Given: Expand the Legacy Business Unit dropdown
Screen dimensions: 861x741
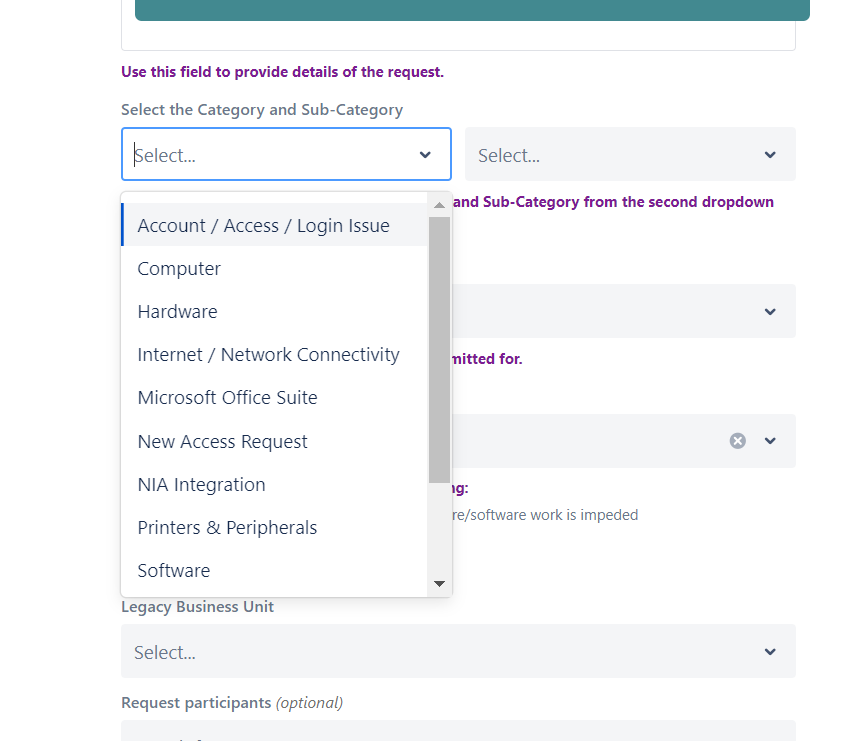Looking at the screenshot, I should 458,651.
